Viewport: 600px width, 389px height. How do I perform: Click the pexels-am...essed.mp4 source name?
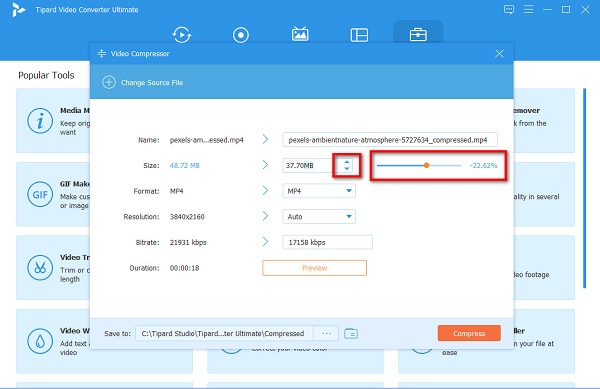click(207, 140)
